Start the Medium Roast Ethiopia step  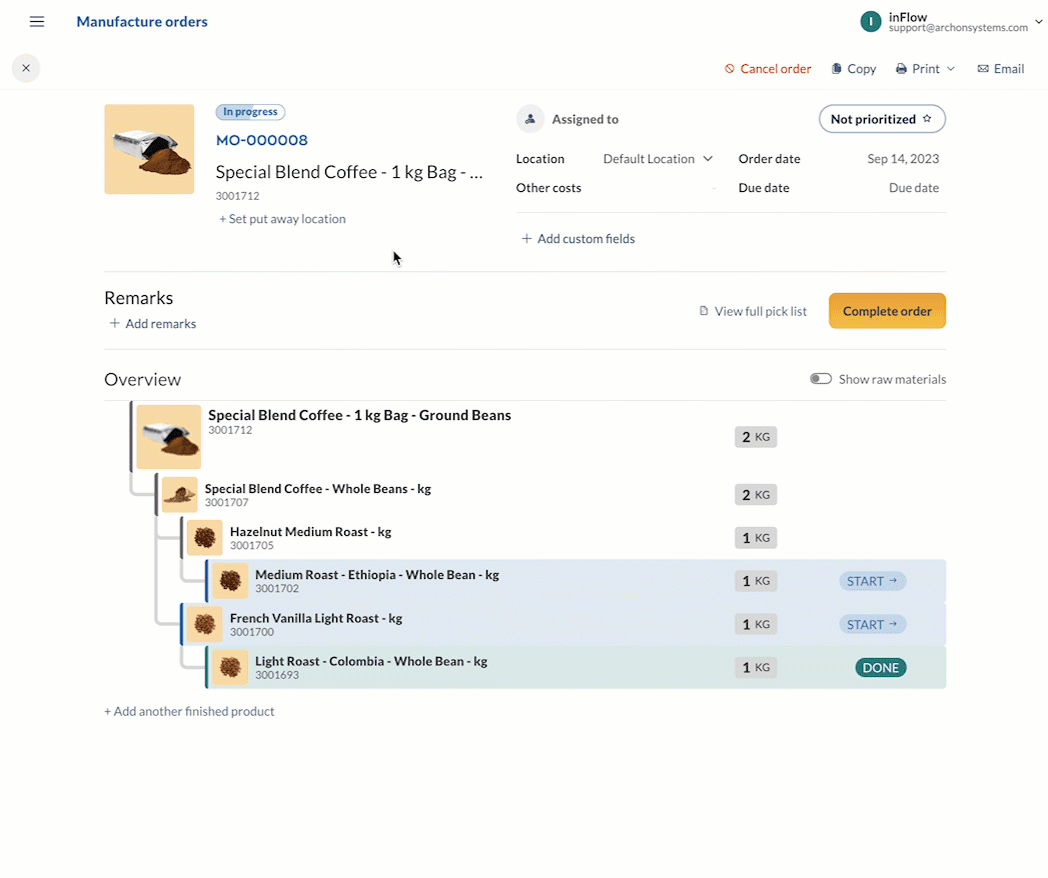pos(872,581)
